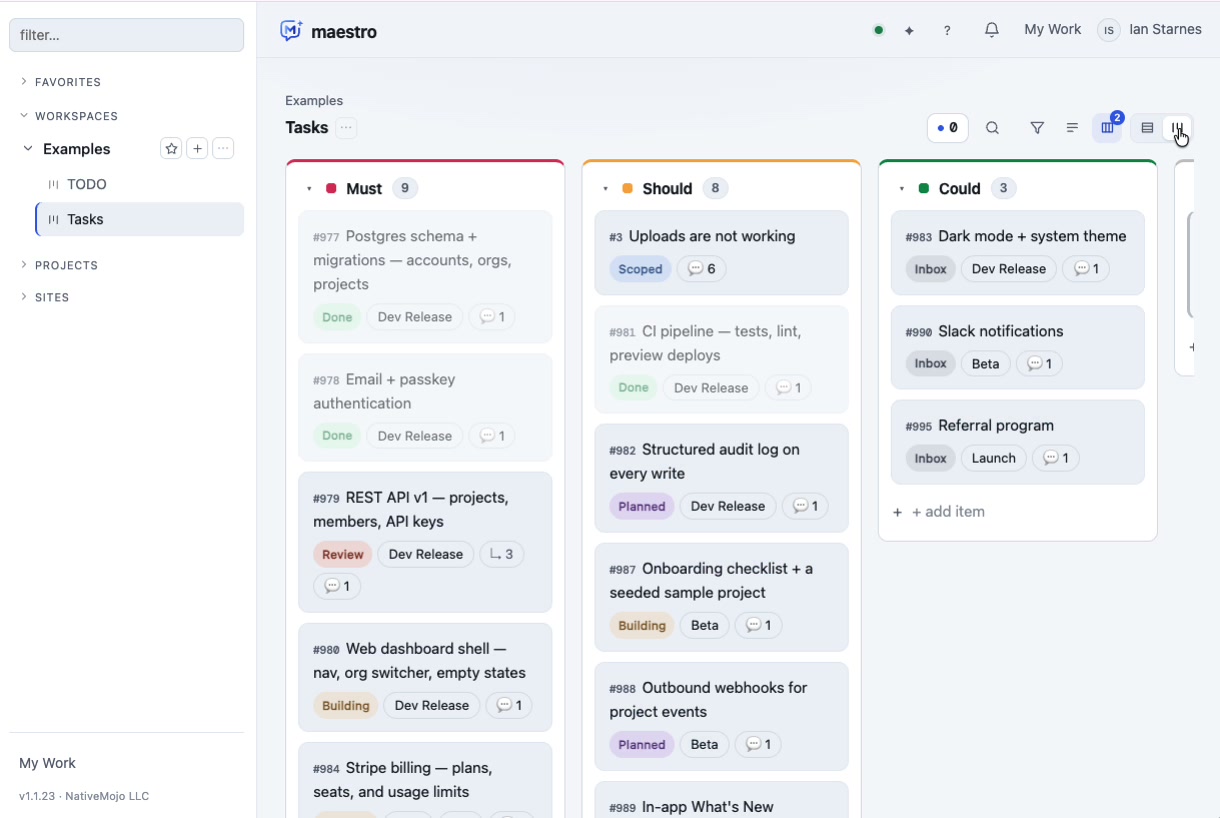Click into the filter input field
Screen dimensions: 1220x818
(126, 35)
